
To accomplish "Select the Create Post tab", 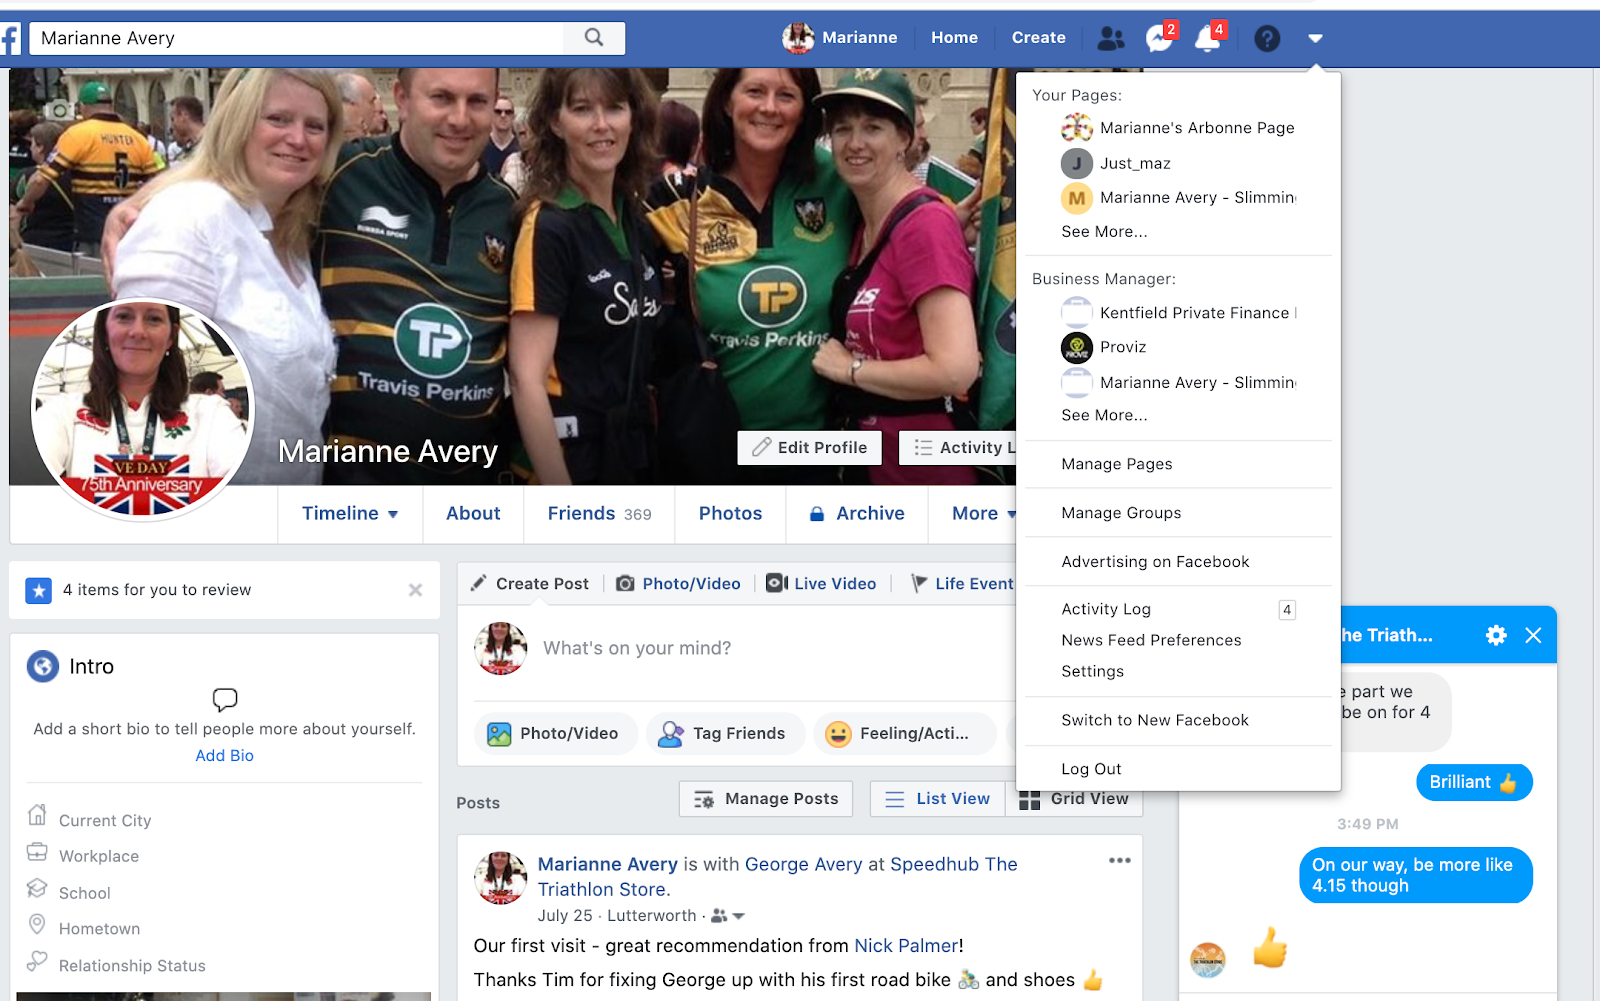I will pos(531,584).
